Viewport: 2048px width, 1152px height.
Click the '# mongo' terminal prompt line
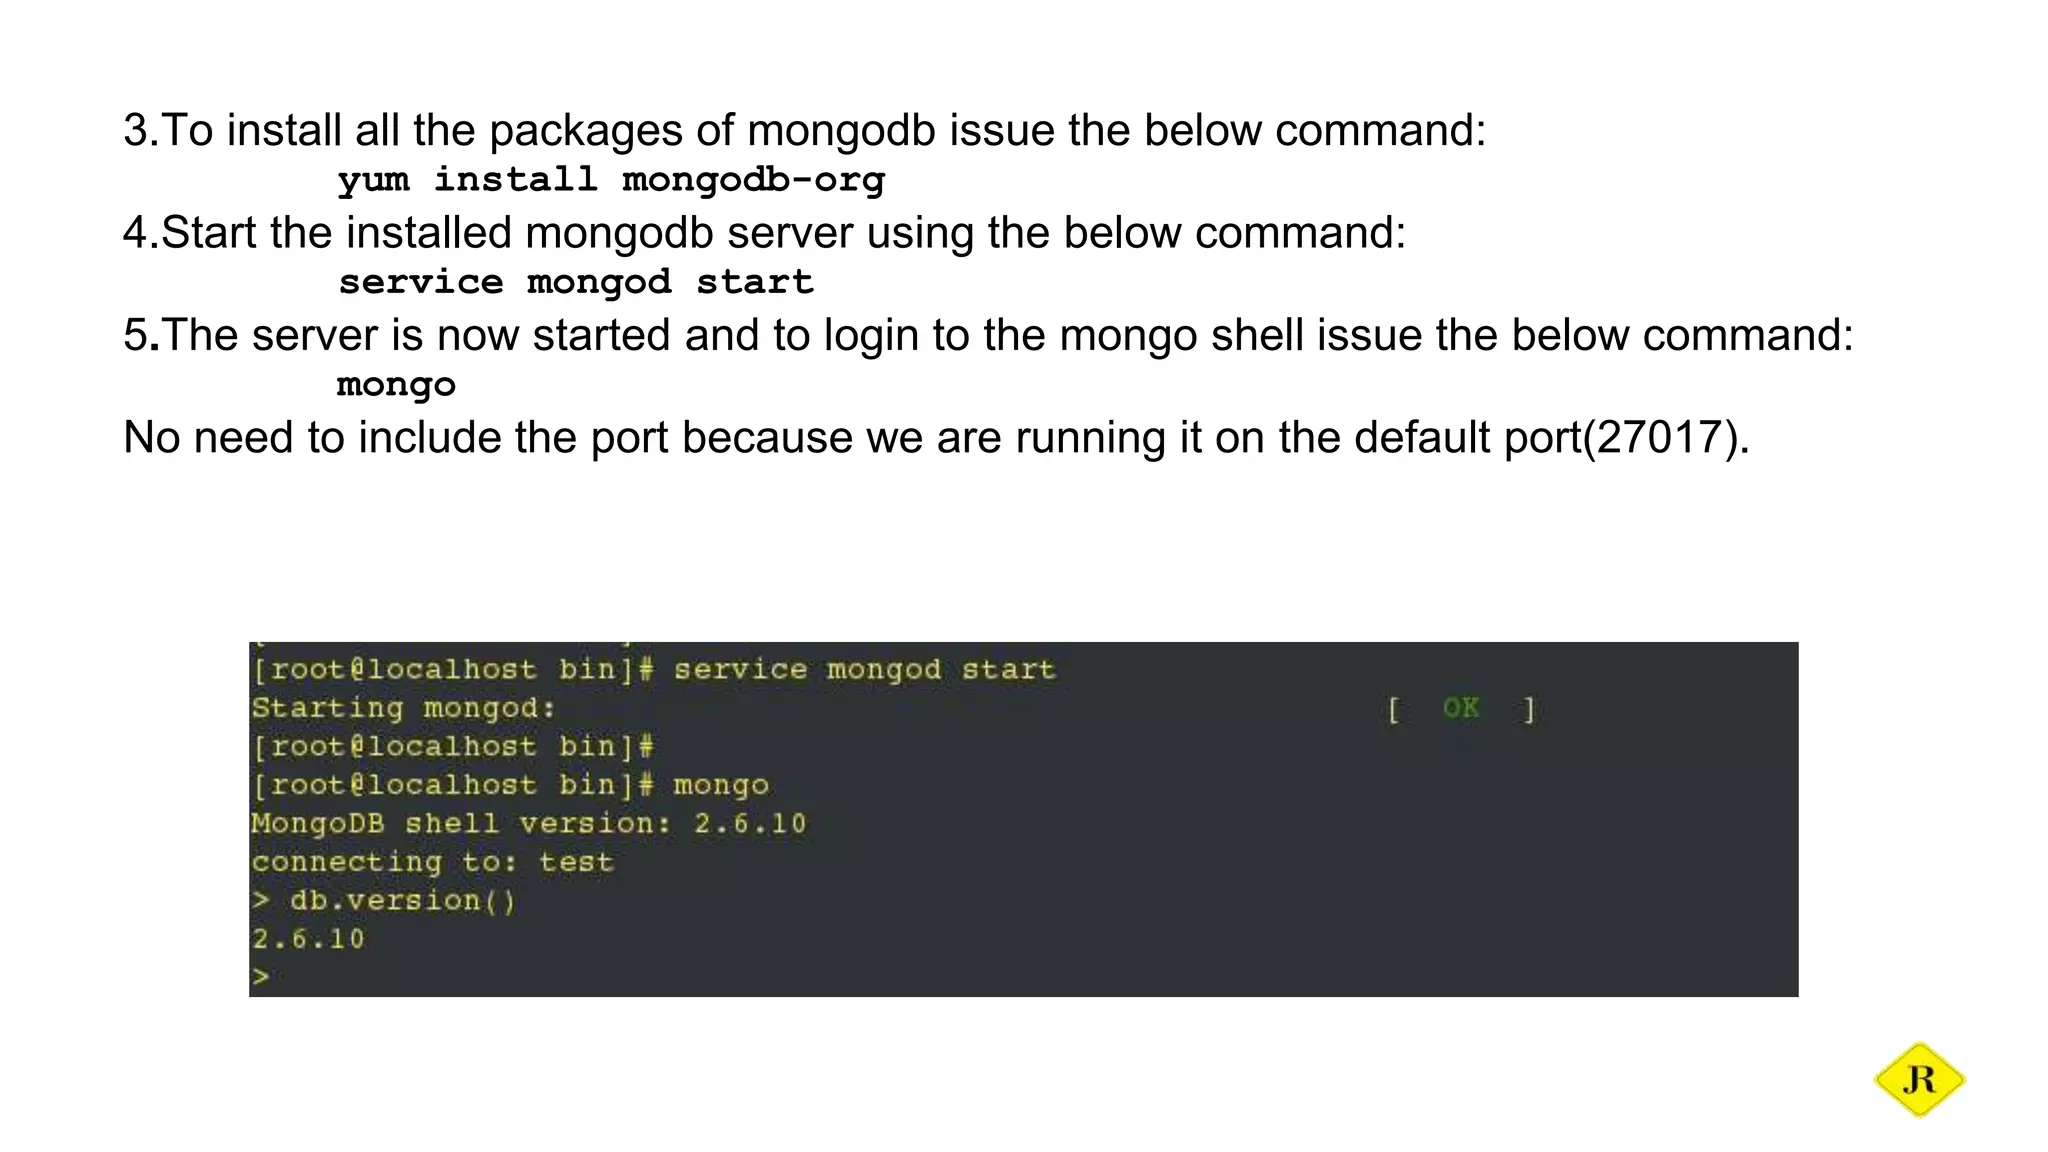pos(510,785)
